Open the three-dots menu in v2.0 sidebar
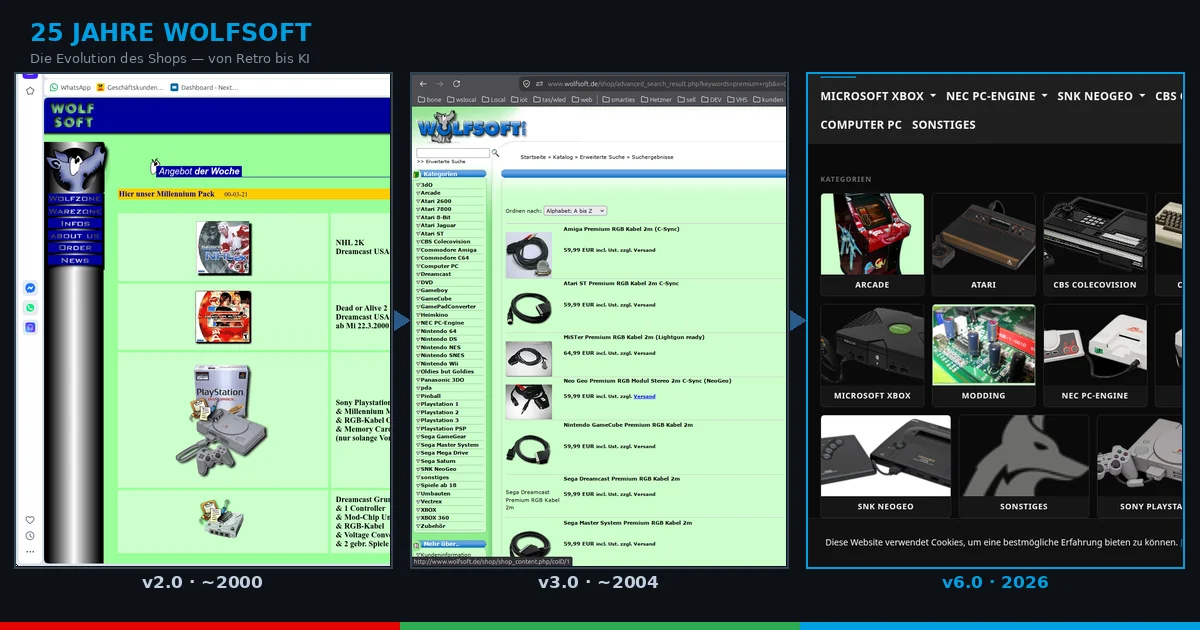Image resolution: width=1200 pixels, height=630 pixels. [x=30, y=551]
